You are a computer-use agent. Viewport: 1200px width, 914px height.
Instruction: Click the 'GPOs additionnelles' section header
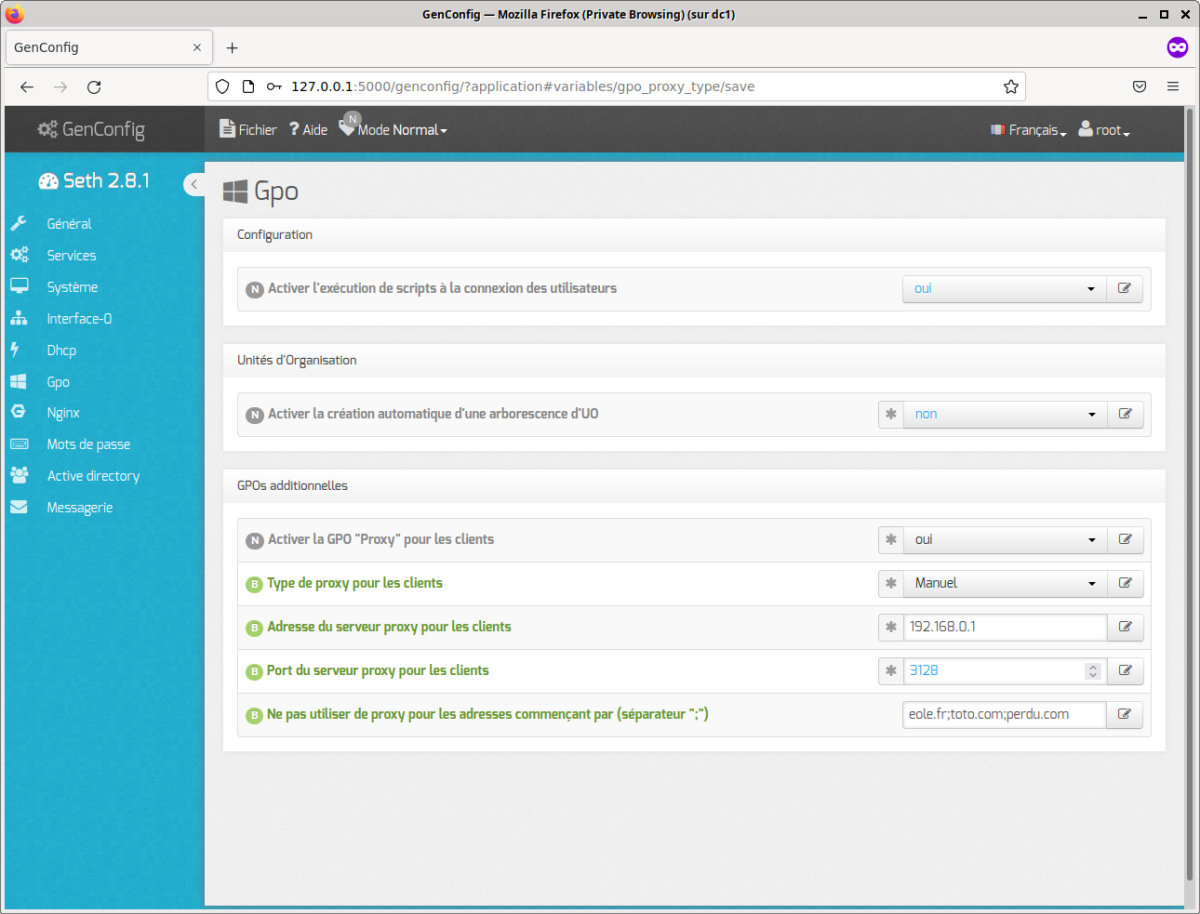(x=292, y=485)
